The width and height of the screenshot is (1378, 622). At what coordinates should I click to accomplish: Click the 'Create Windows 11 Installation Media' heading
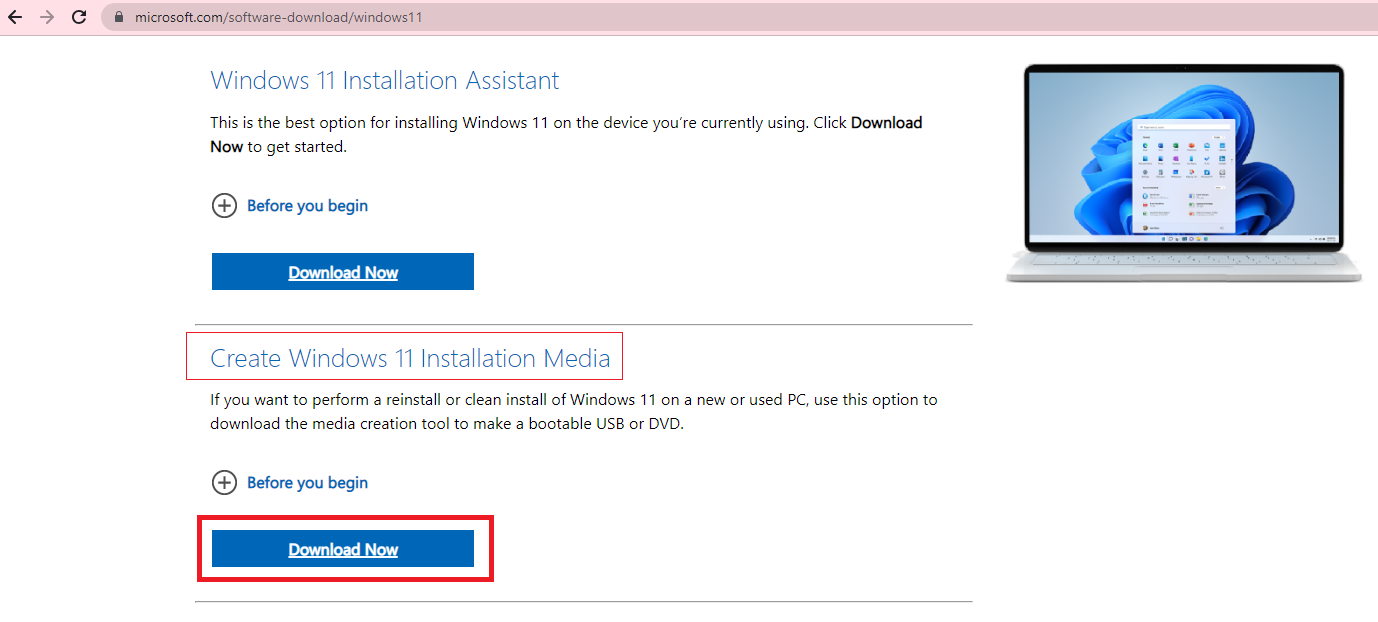coord(410,358)
